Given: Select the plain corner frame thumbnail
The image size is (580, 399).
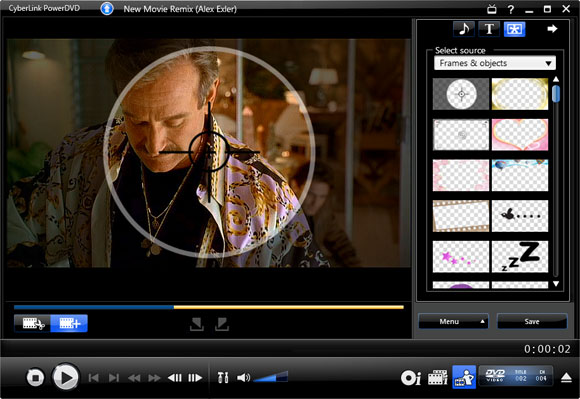Looking at the screenshot, I should (x=461, y=135).
